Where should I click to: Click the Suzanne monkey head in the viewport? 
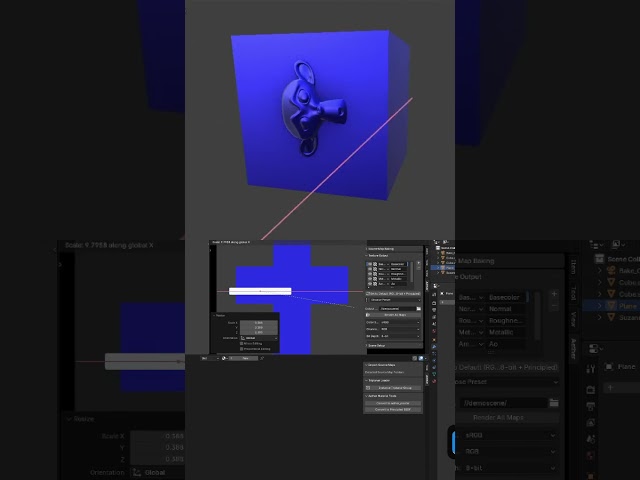(312, 108)
